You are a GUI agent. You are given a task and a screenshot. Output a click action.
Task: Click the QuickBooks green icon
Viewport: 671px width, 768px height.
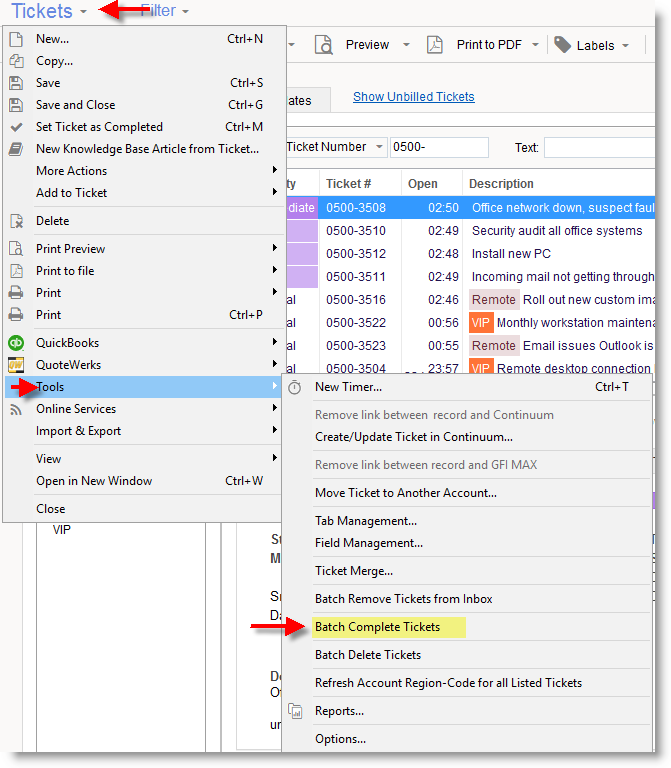click(x=16, y=343)
